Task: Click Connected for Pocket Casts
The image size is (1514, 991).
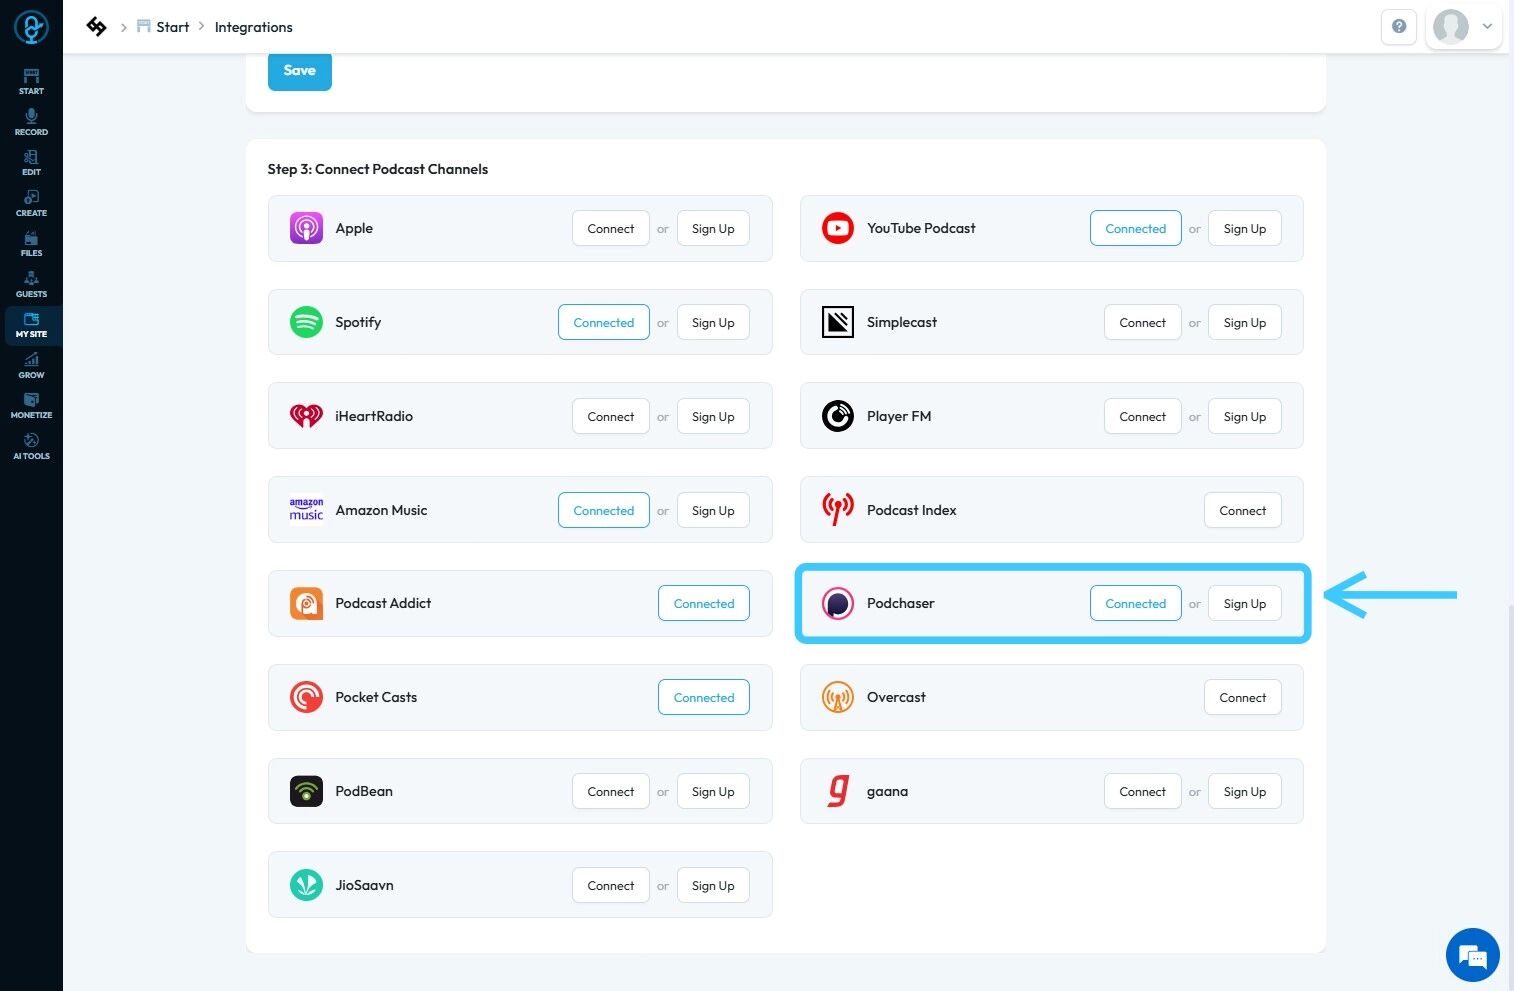Action: (x=704, y=698)
